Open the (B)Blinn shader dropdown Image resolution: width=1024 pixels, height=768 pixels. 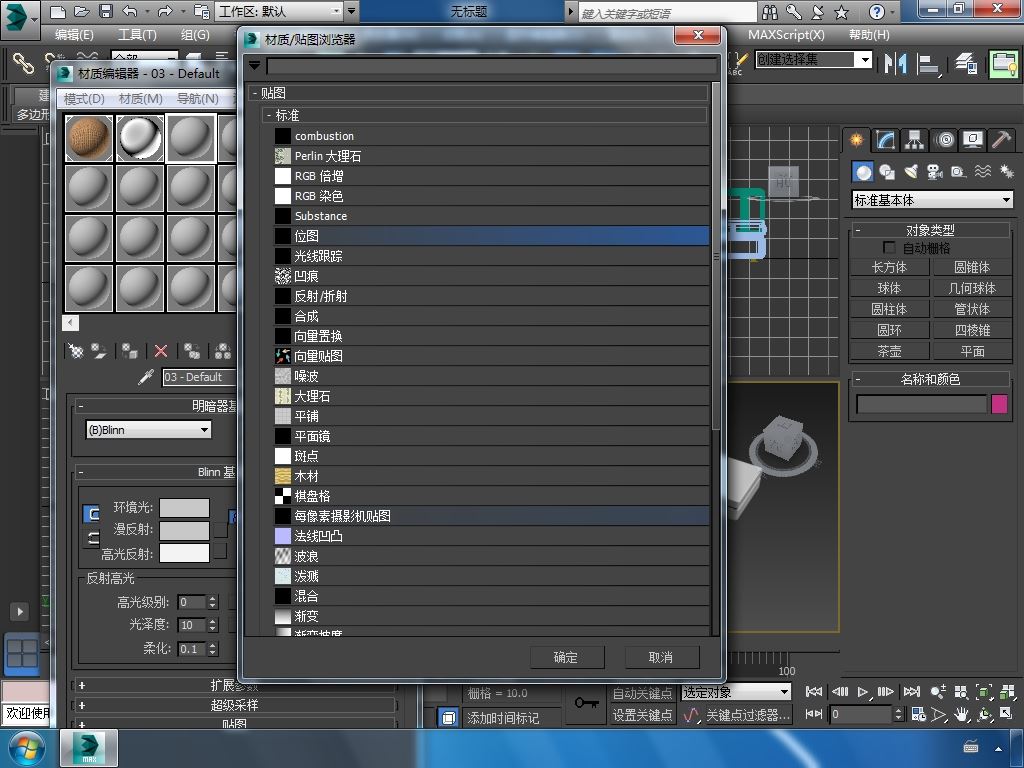click(148, 429)
